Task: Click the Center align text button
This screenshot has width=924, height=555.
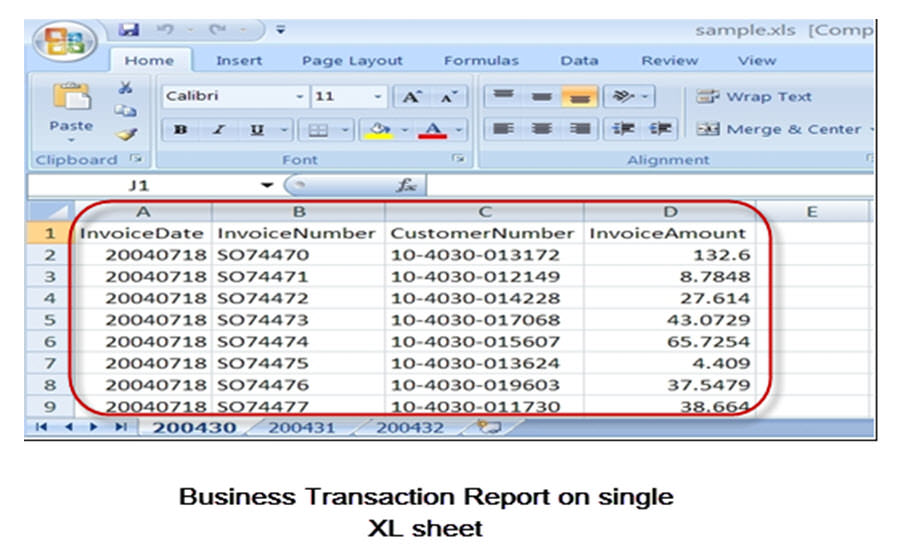Action: click(x=541, y=129)
